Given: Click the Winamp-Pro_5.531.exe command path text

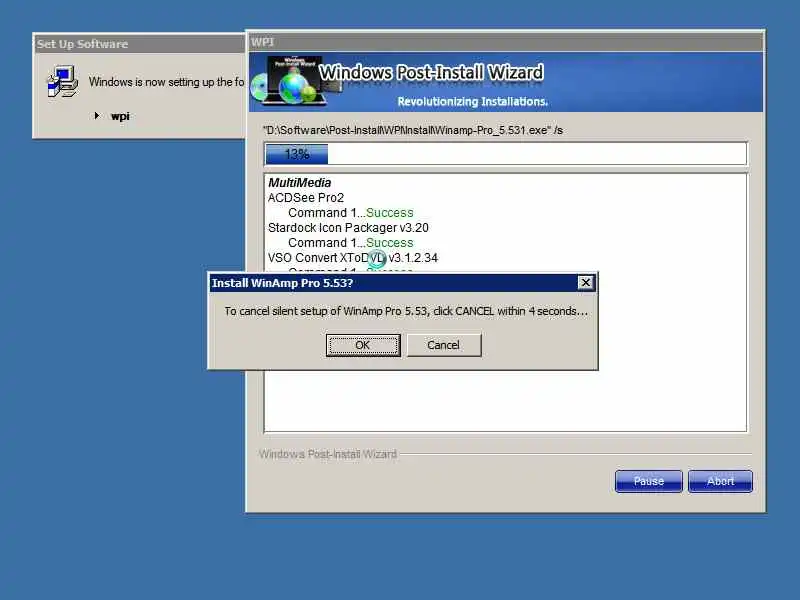Looking at the screenshot, I should 412,130.
